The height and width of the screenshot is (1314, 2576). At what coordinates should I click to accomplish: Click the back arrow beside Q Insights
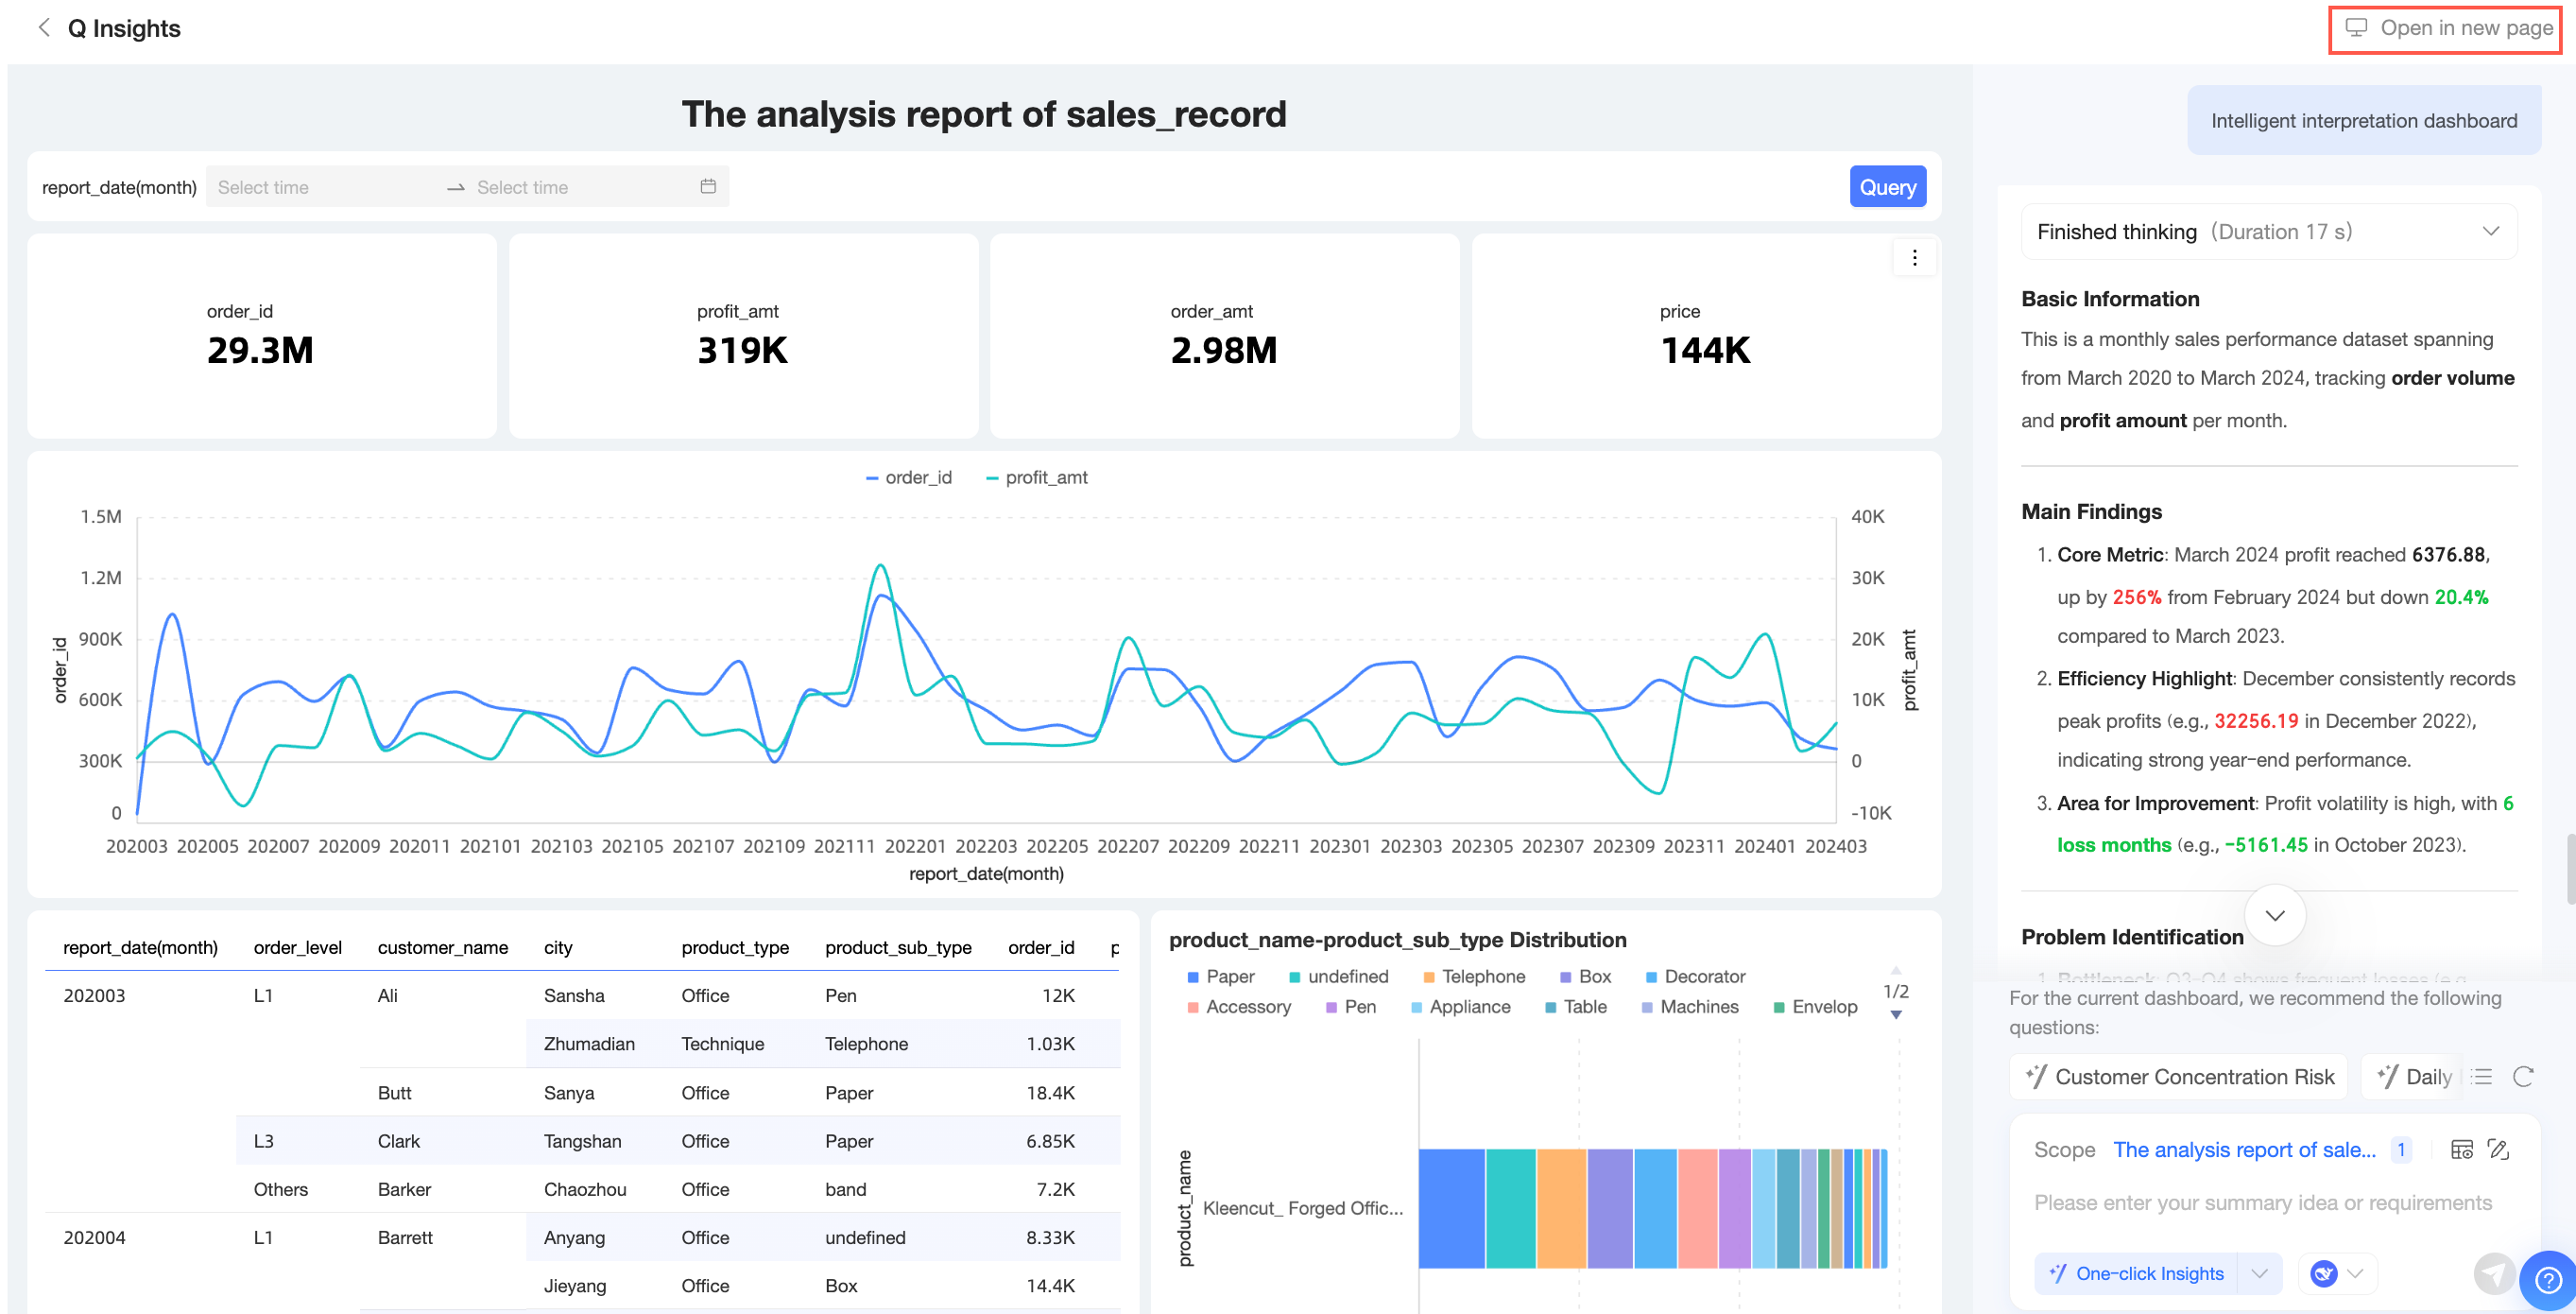[x=43, y=28]
